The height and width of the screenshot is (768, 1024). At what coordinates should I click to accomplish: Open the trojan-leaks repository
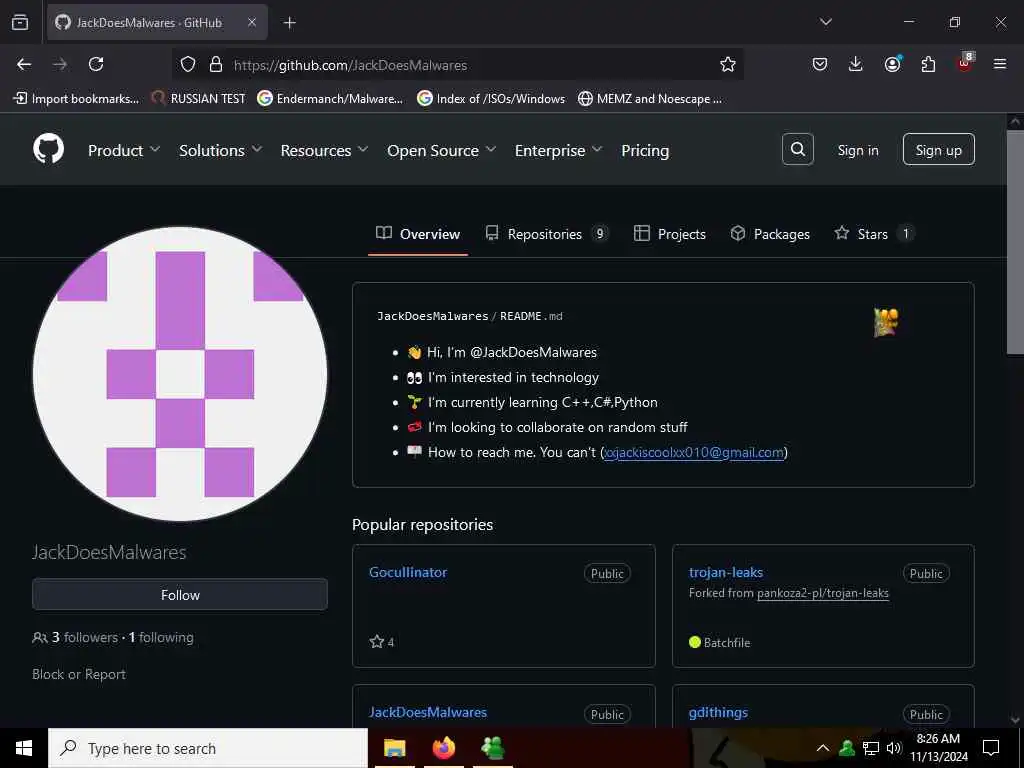click(x=726, y=572)
